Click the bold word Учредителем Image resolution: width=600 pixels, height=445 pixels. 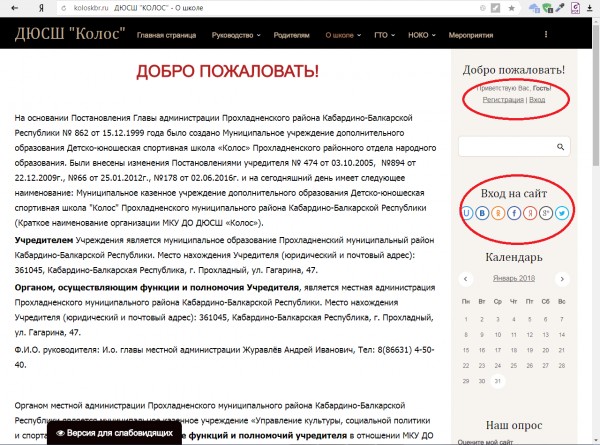44,240
